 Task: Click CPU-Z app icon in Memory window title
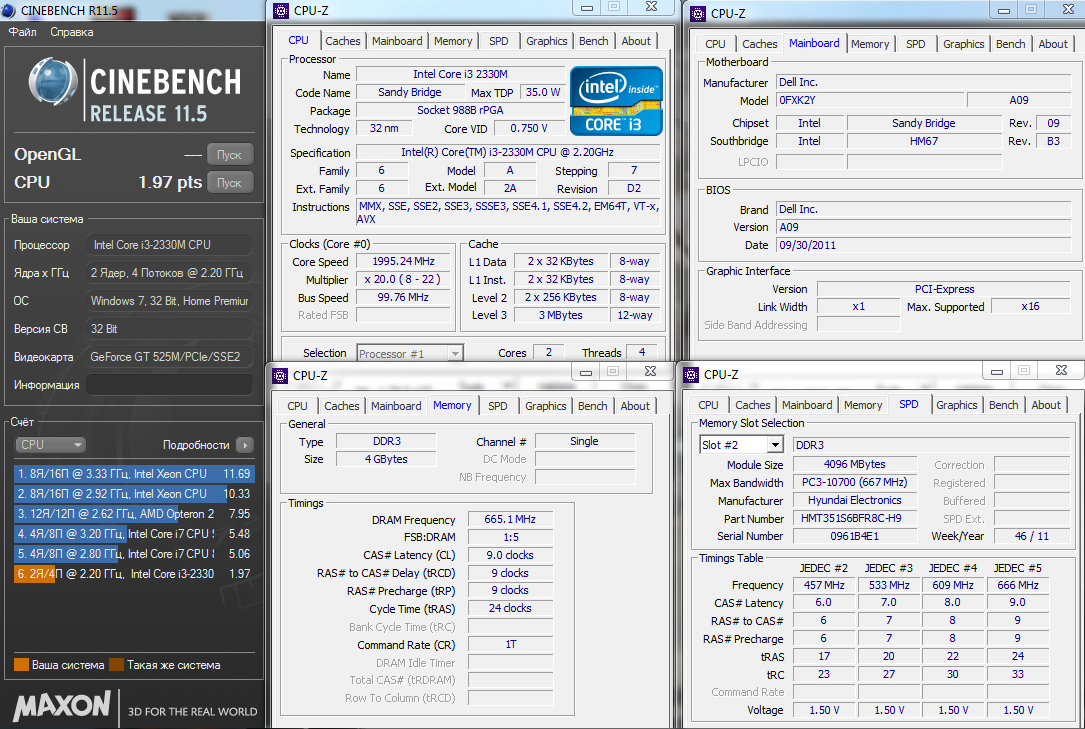point(280,375)
